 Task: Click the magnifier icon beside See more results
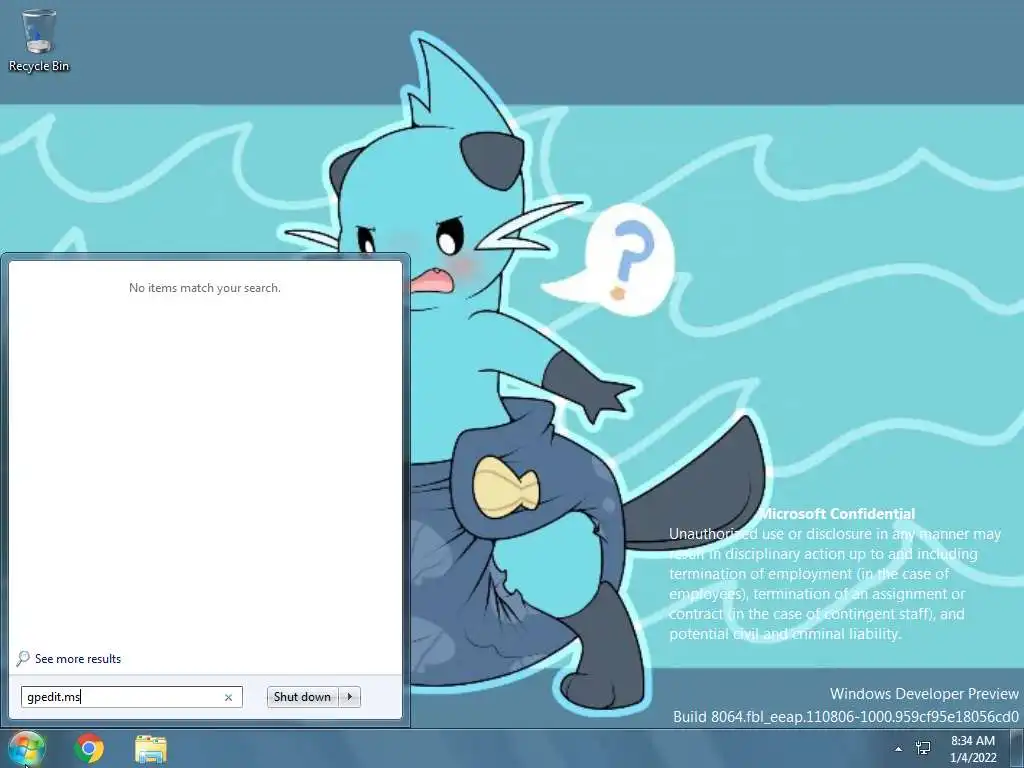click(x=23, y=658)
